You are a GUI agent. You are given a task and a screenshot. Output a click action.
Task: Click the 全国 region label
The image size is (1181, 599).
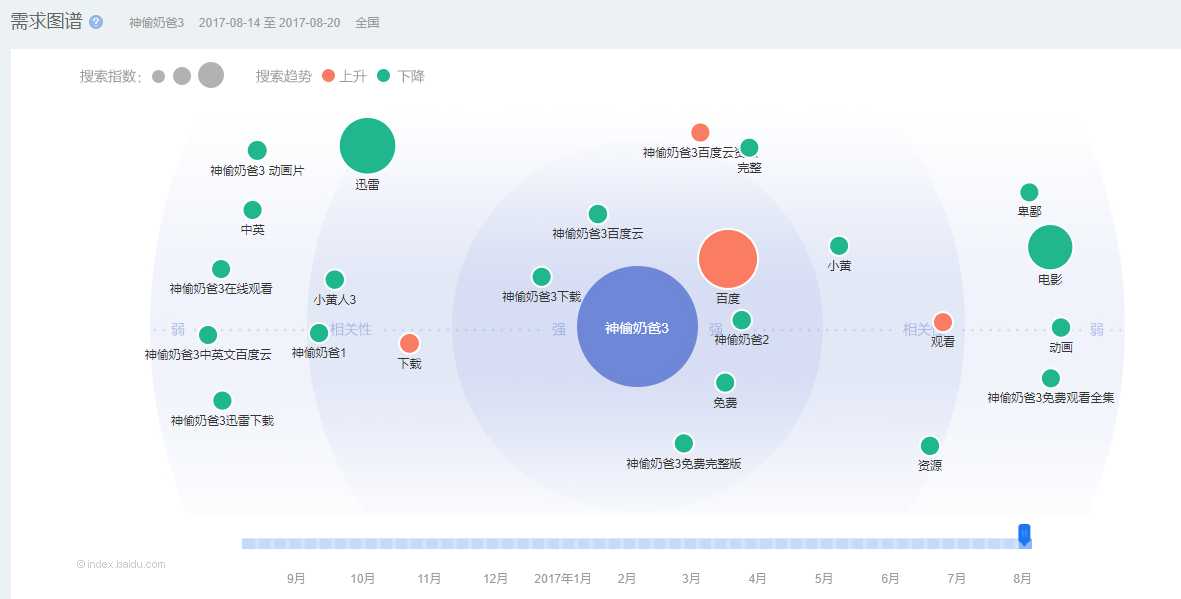pyautogui.click(x=367, y=23)
